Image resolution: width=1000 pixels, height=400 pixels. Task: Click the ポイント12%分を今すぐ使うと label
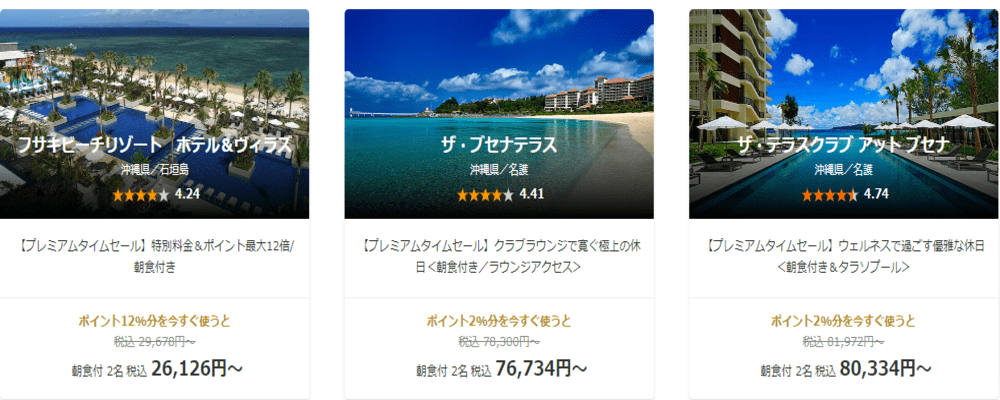[x=154, y=321]
